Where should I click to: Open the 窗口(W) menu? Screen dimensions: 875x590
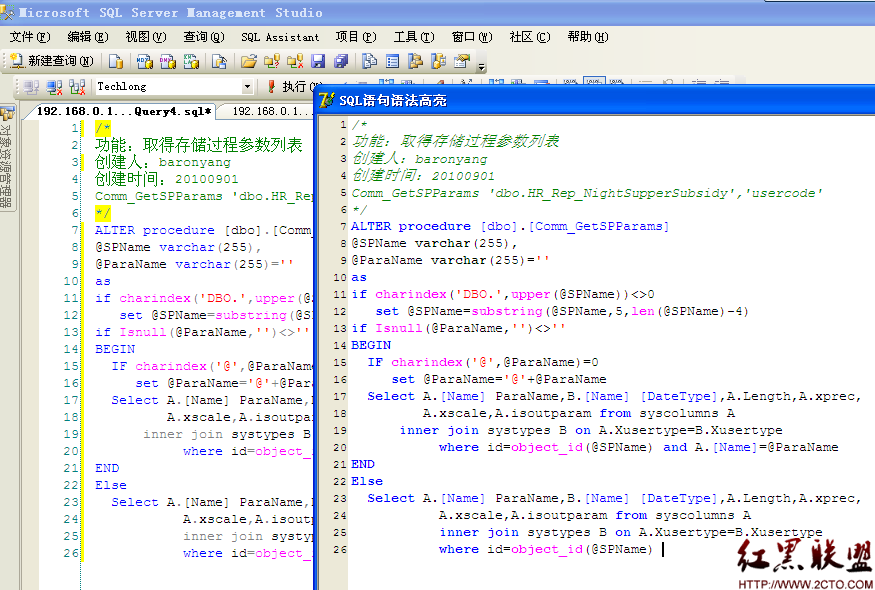472,37
